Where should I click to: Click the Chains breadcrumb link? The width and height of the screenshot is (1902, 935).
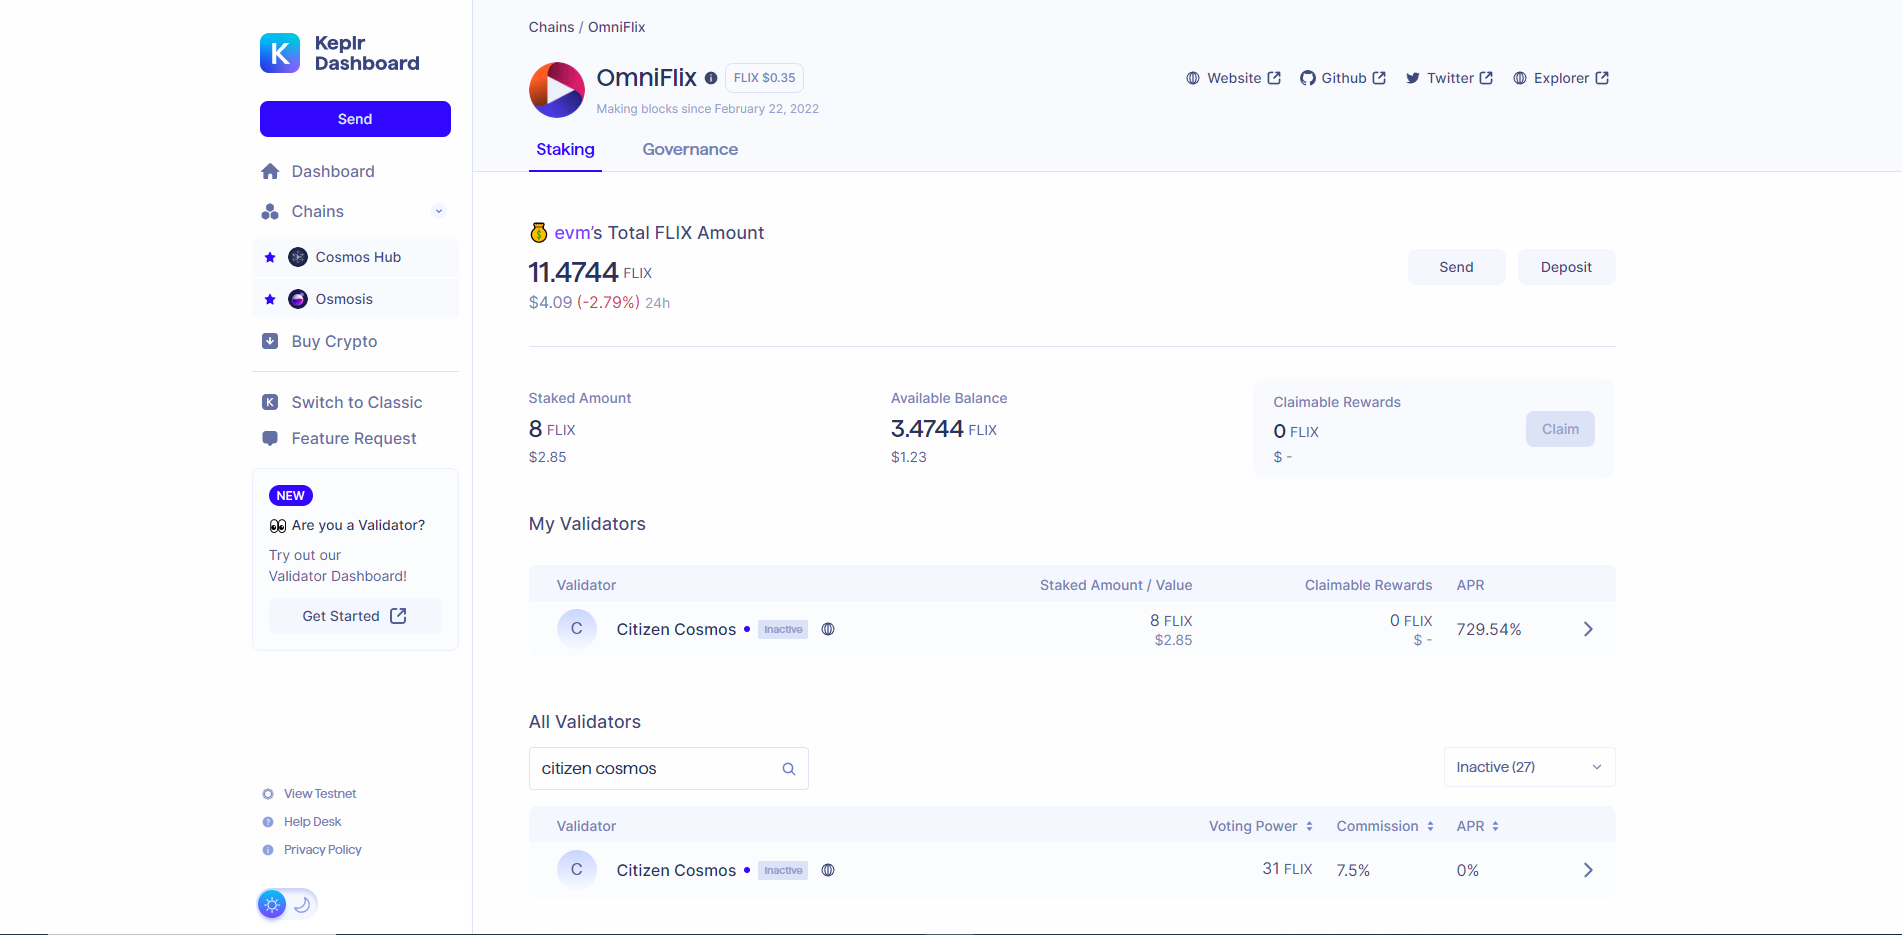551,27
